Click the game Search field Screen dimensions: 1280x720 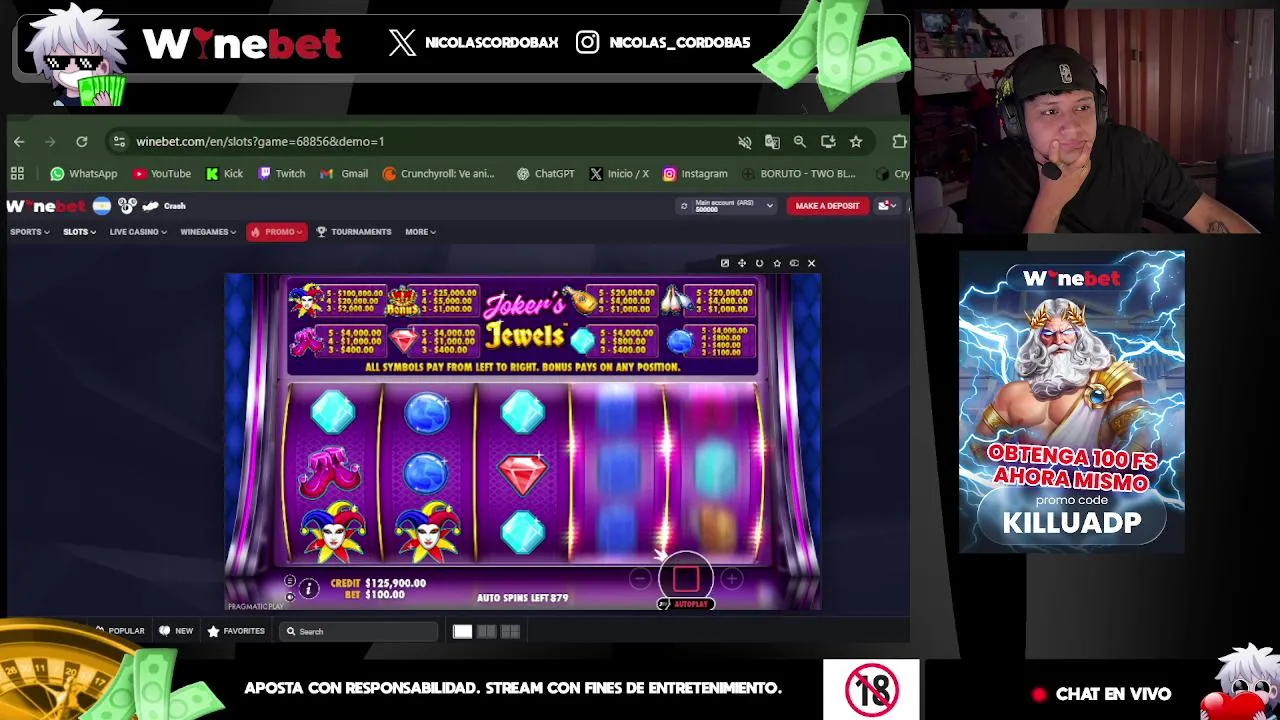click(x=358, y=632)
